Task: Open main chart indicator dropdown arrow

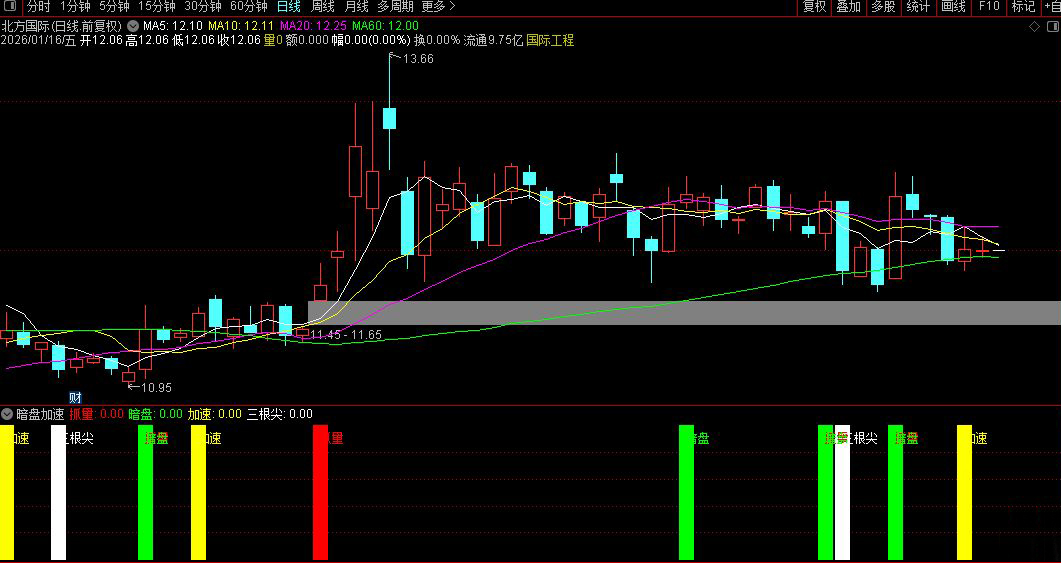Action: [133, 25]
